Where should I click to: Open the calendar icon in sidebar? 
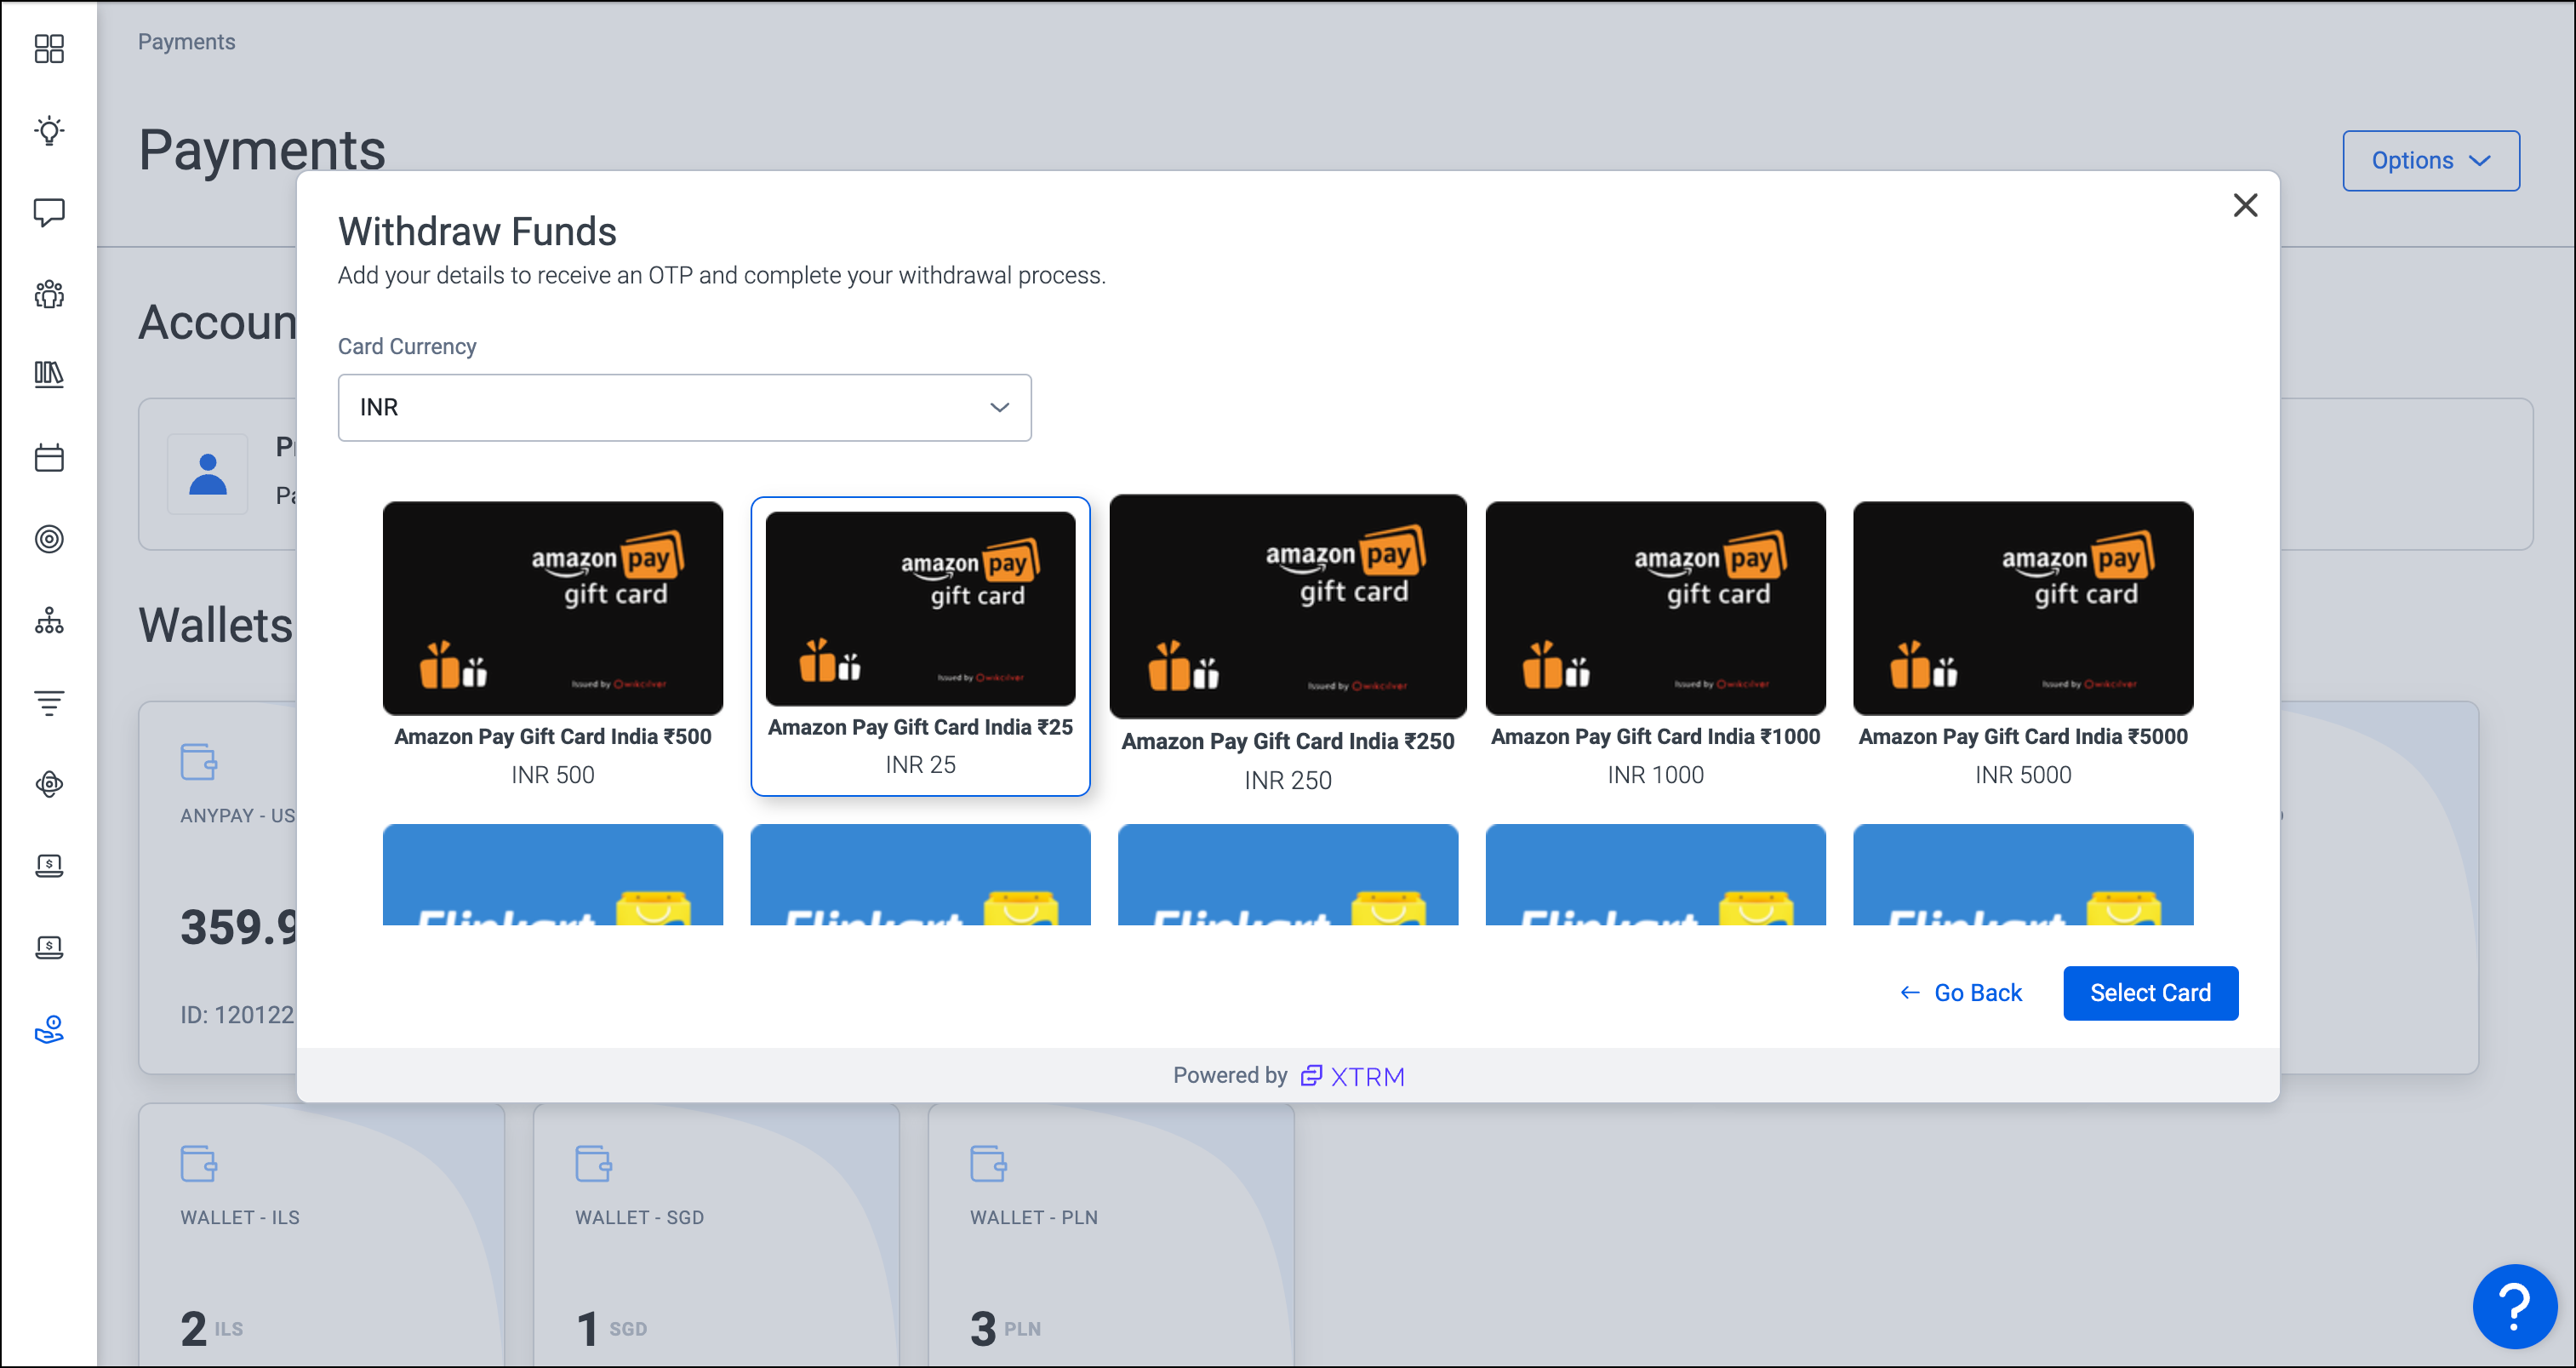(x=49, y=457)
